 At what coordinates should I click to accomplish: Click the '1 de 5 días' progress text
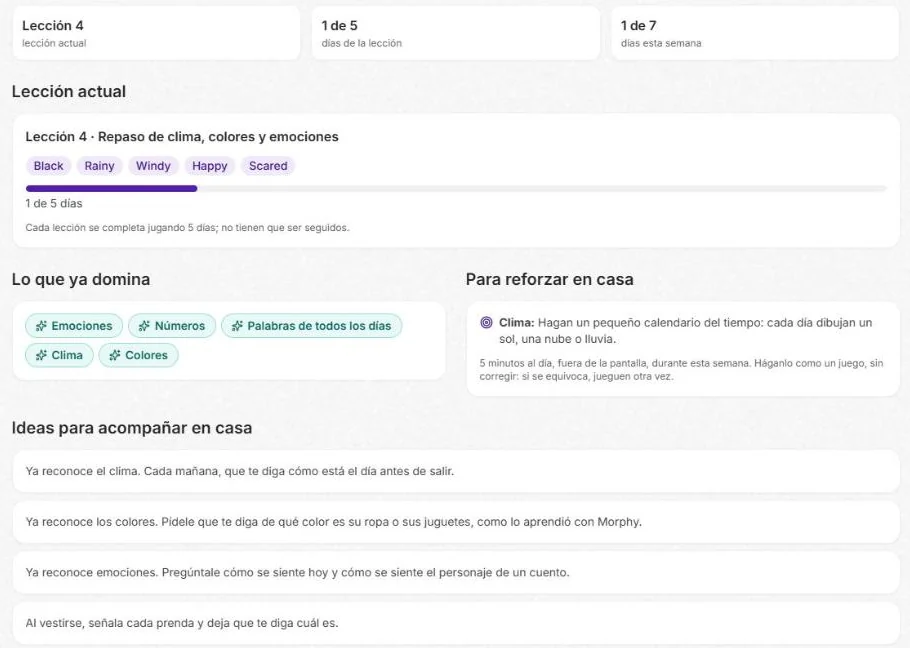click(54, 204)
